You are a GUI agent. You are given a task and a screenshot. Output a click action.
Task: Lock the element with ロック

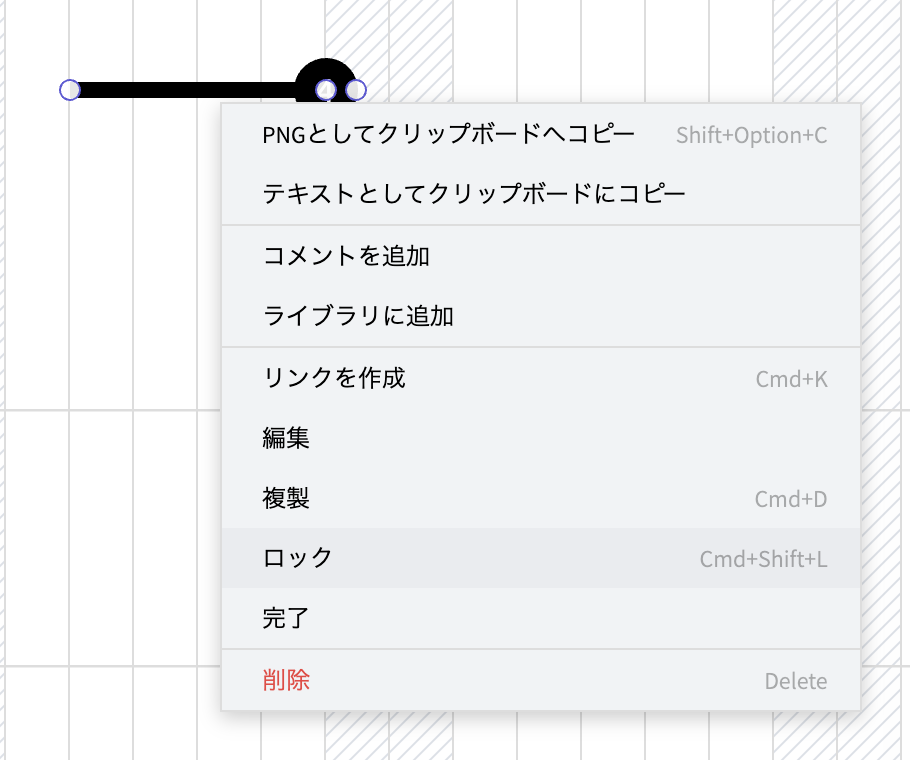click(x=298, y=558)
